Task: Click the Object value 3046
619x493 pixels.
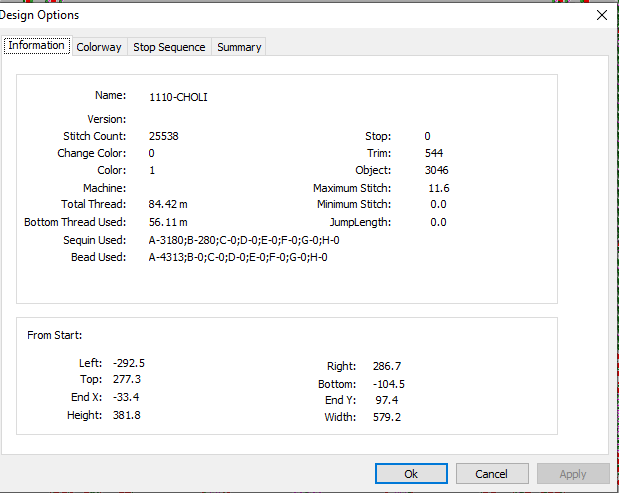Action: coord(436,170)
